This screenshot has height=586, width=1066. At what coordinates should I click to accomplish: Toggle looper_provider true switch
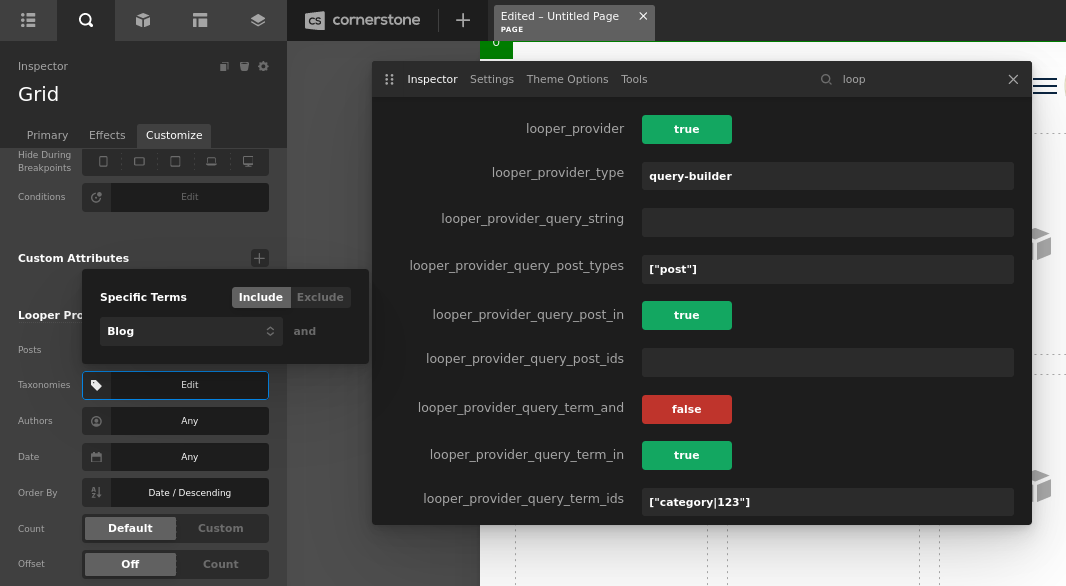pyautogui.click(x=686, y=130)
